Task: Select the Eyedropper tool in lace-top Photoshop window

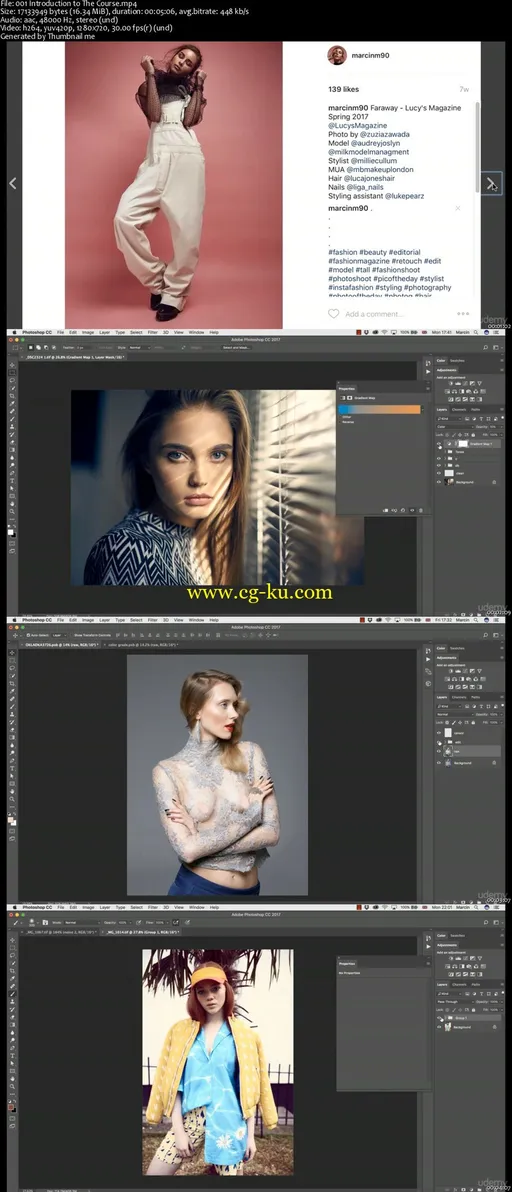Action: pyautogui.click(x=12, y=691)
